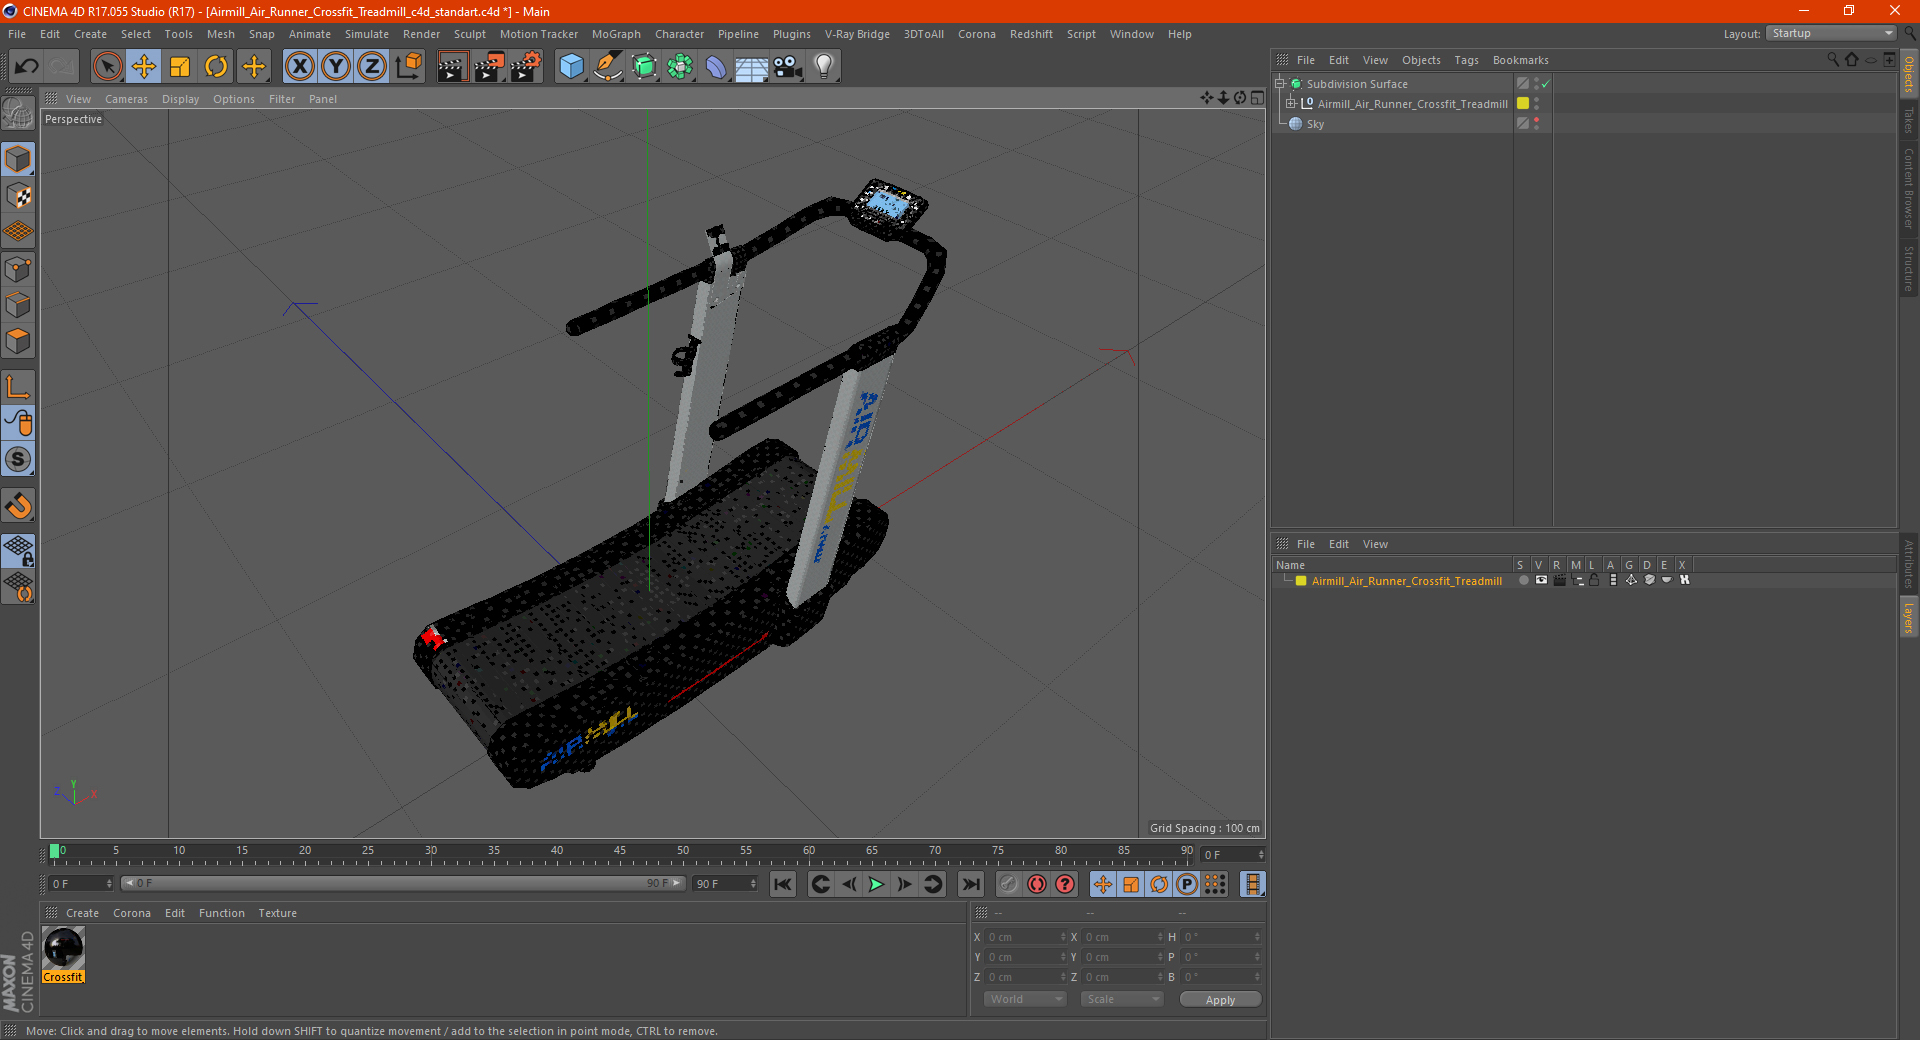This screenshot has height=1040, width=1920.
Task: Switch to Model mode icon
Action: tap(18, 159)
